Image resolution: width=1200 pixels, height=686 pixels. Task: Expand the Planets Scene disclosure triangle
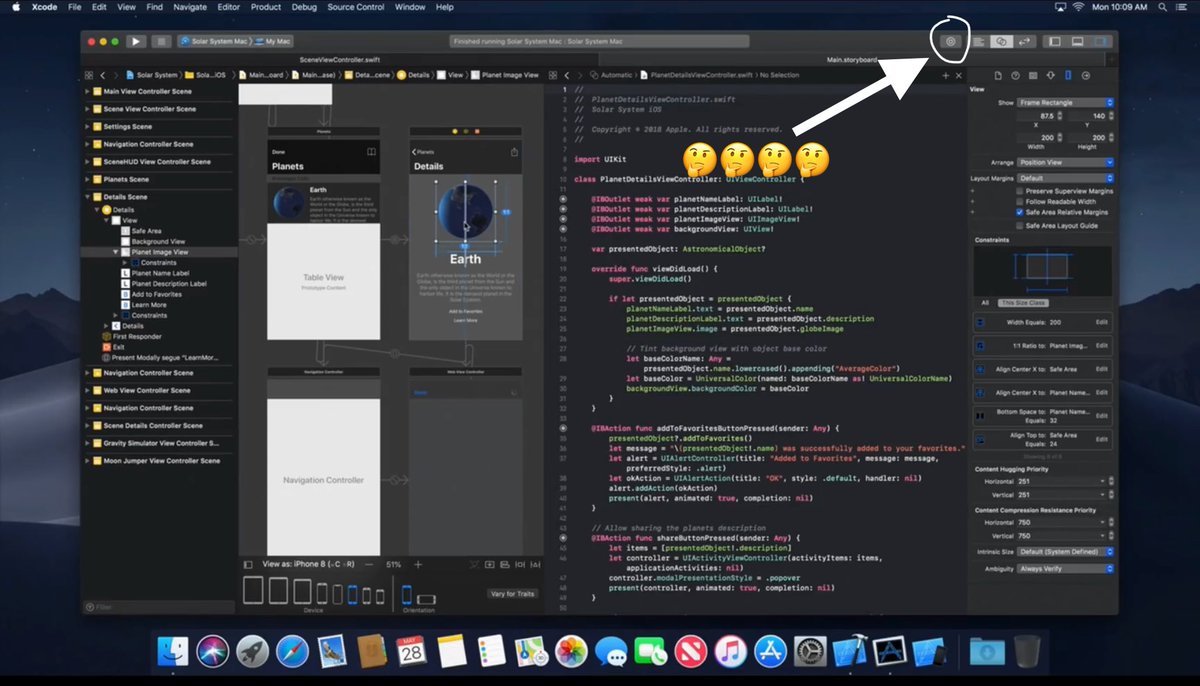click(87, 179)
